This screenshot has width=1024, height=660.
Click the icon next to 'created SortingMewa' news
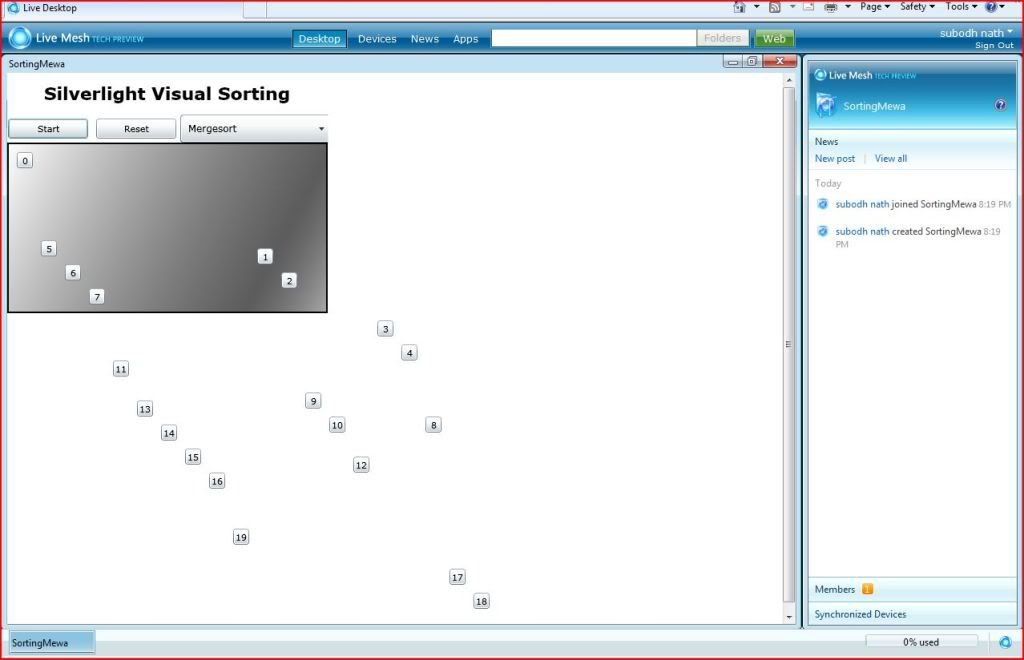[823, 231]
